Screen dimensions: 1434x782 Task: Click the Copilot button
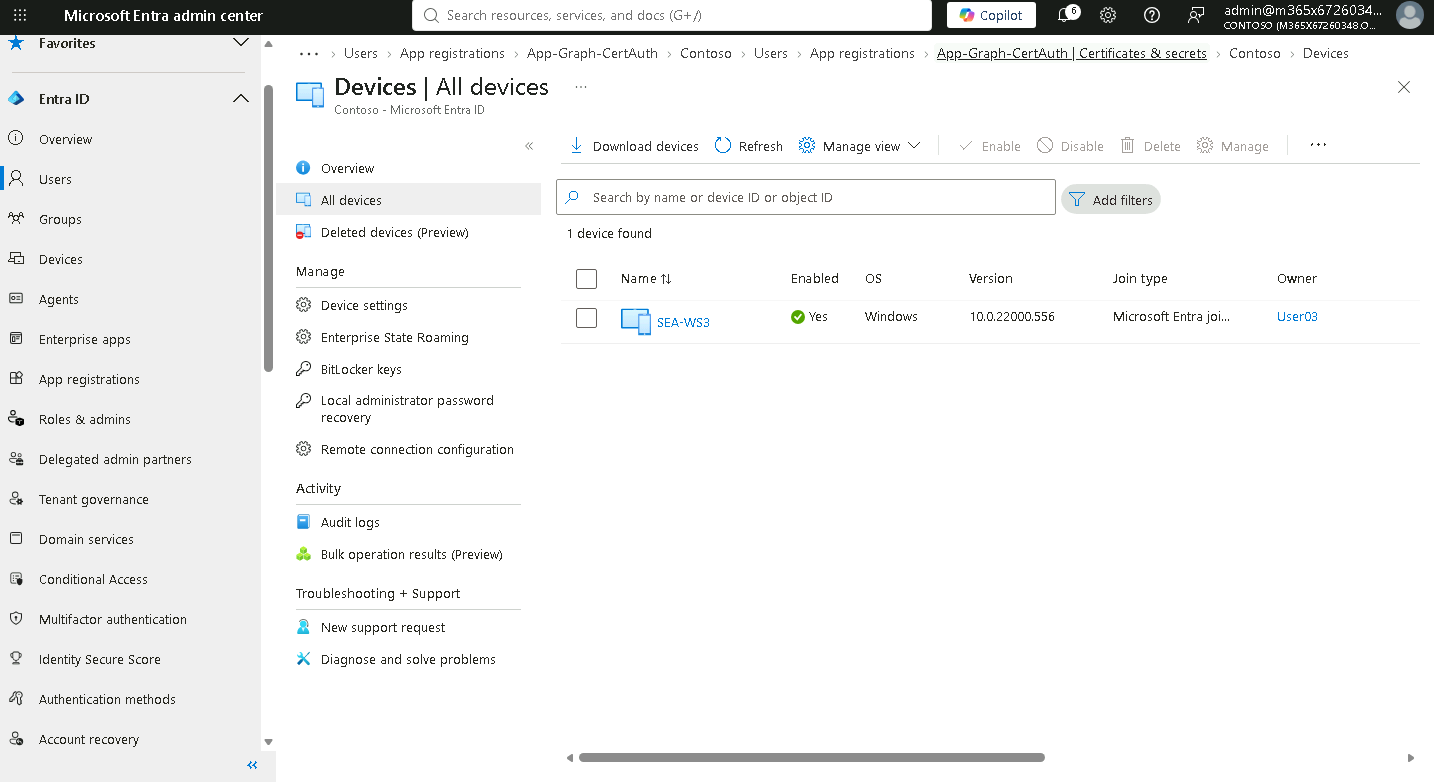(x=991, y=15)
